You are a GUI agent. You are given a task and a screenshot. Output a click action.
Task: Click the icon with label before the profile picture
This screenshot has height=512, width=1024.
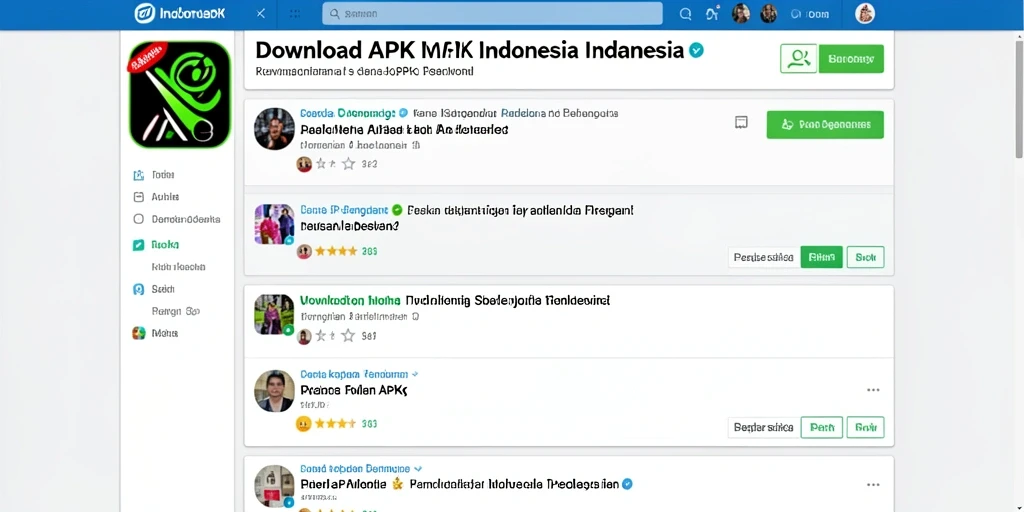[810, 14]
